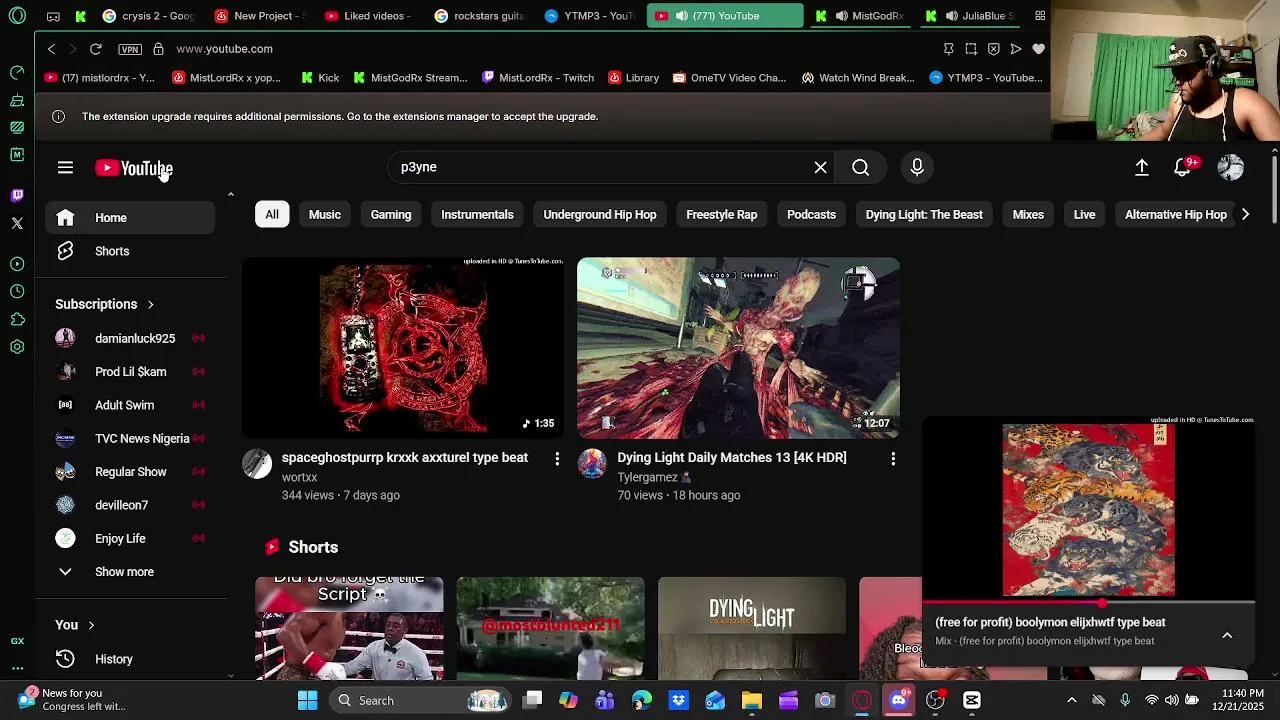Open the X (Twitter) sidebar icon
Viewport: 1280px width, 720px height.
(x=17, y=223)
